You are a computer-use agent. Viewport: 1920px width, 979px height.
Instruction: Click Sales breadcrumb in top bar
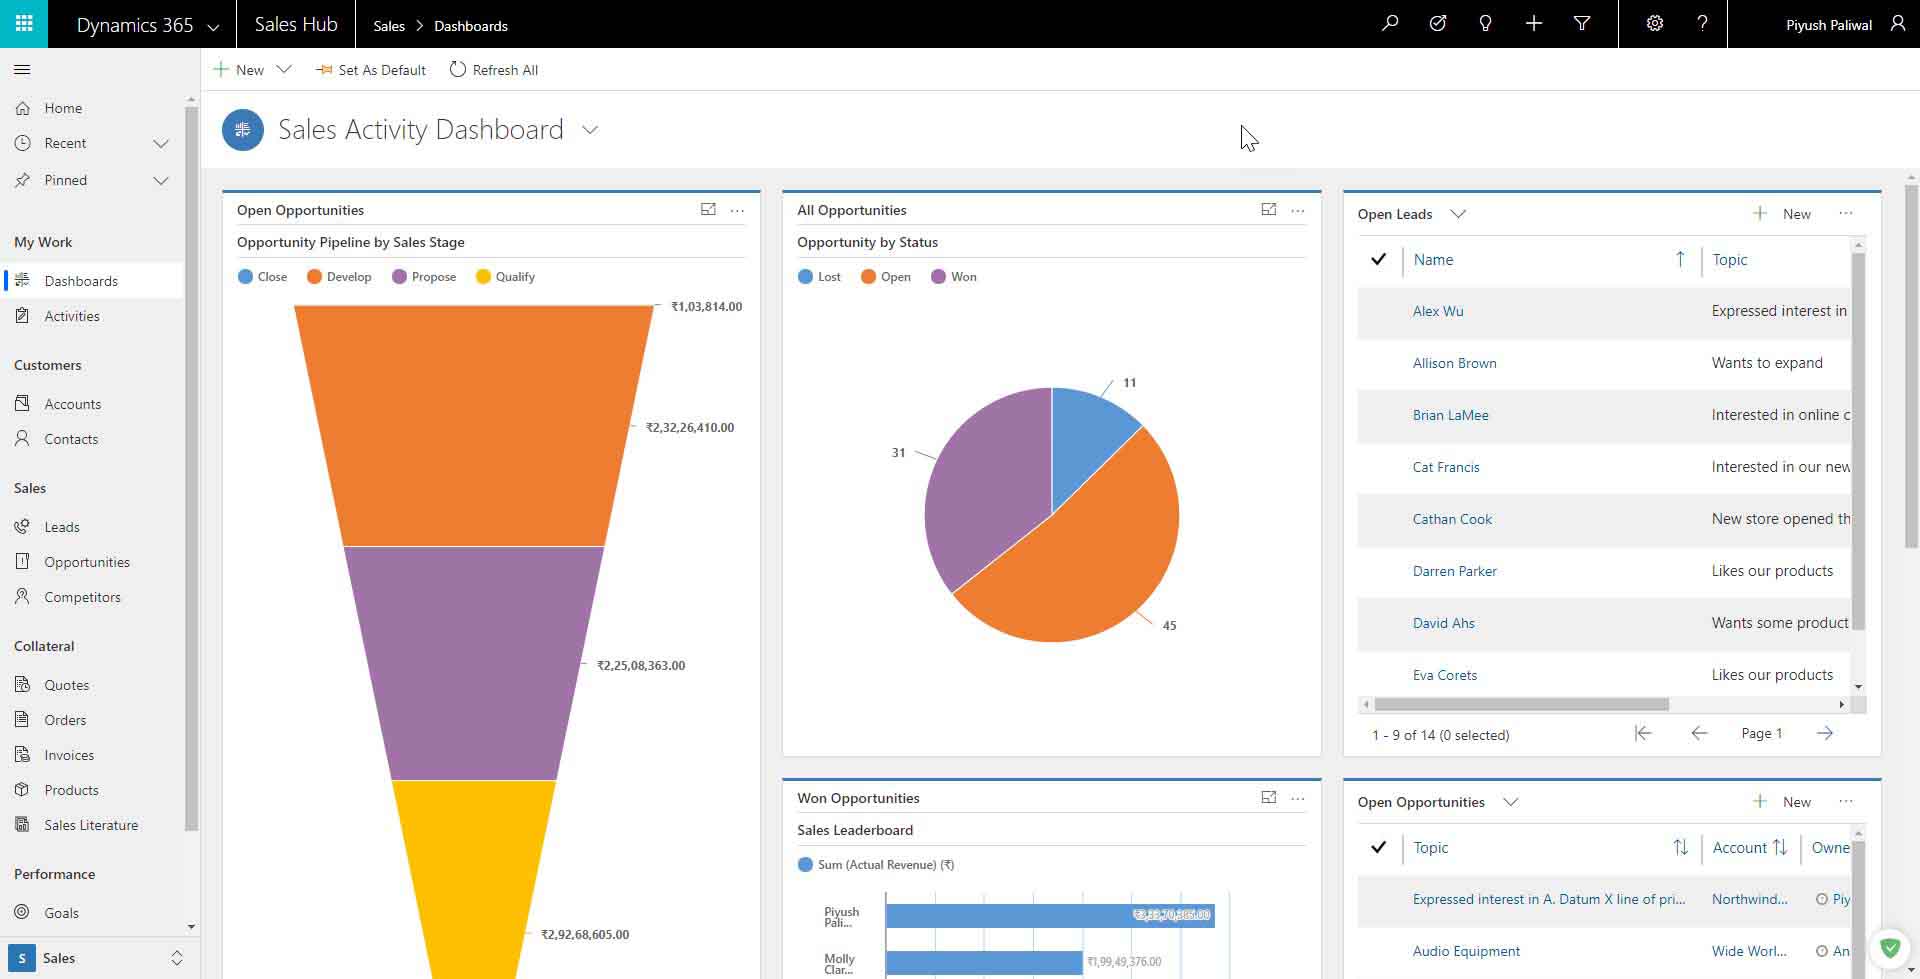click(389, 26)
